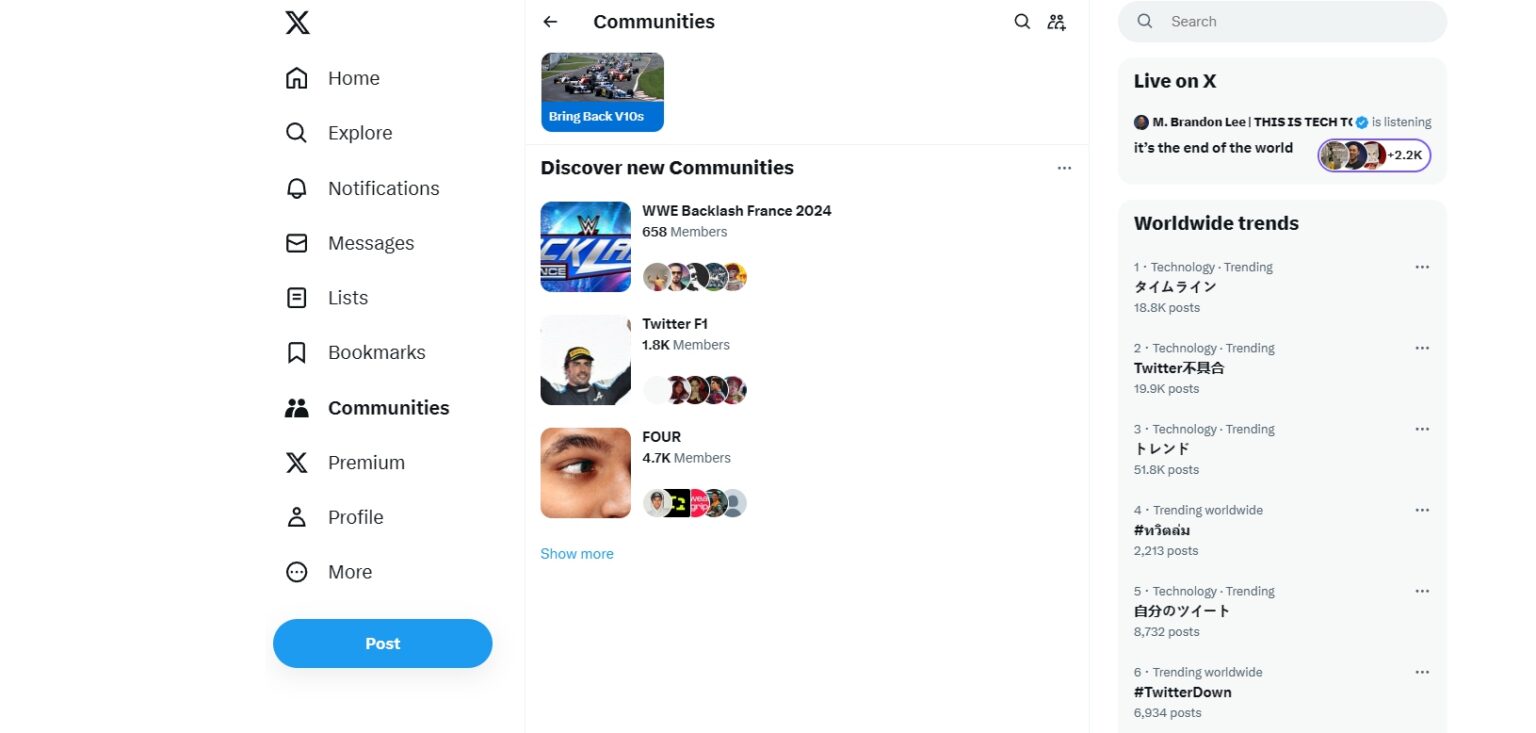
Task: Open the Home icon in the sidebar
Action: tap(296, 77)
